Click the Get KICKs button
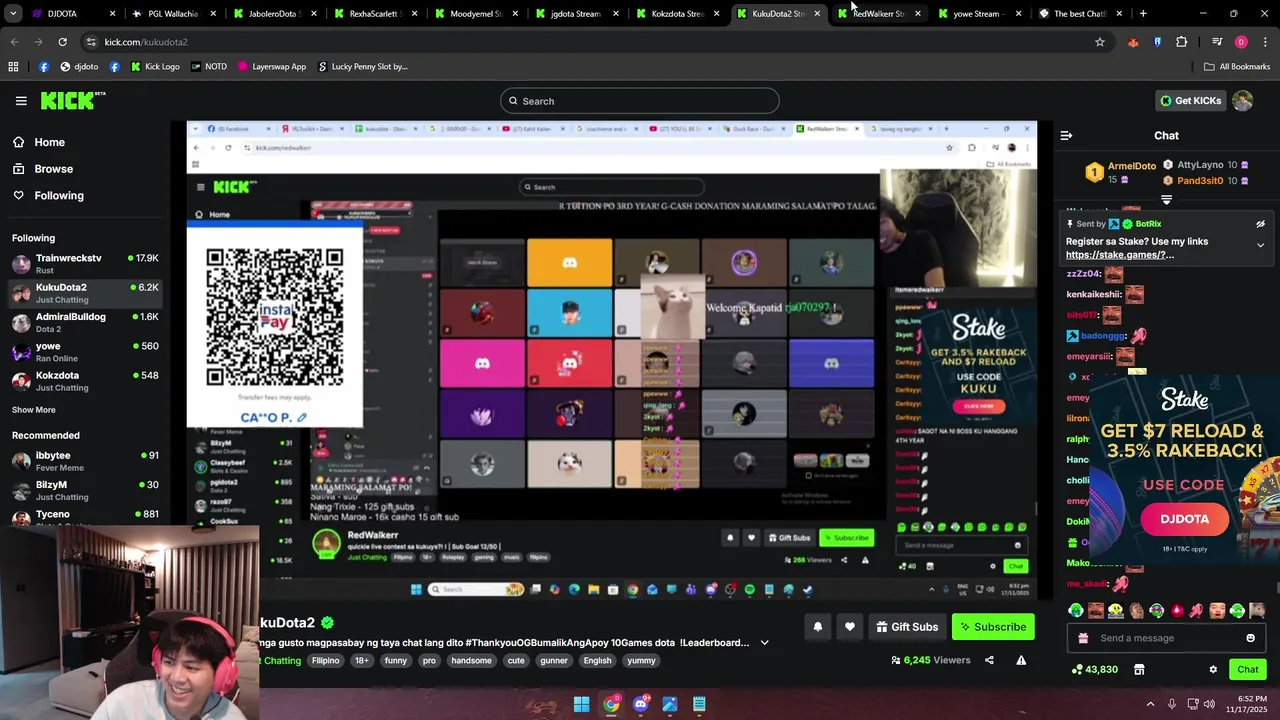Screen dimensions: 1280x720 tap(1190, 101)
